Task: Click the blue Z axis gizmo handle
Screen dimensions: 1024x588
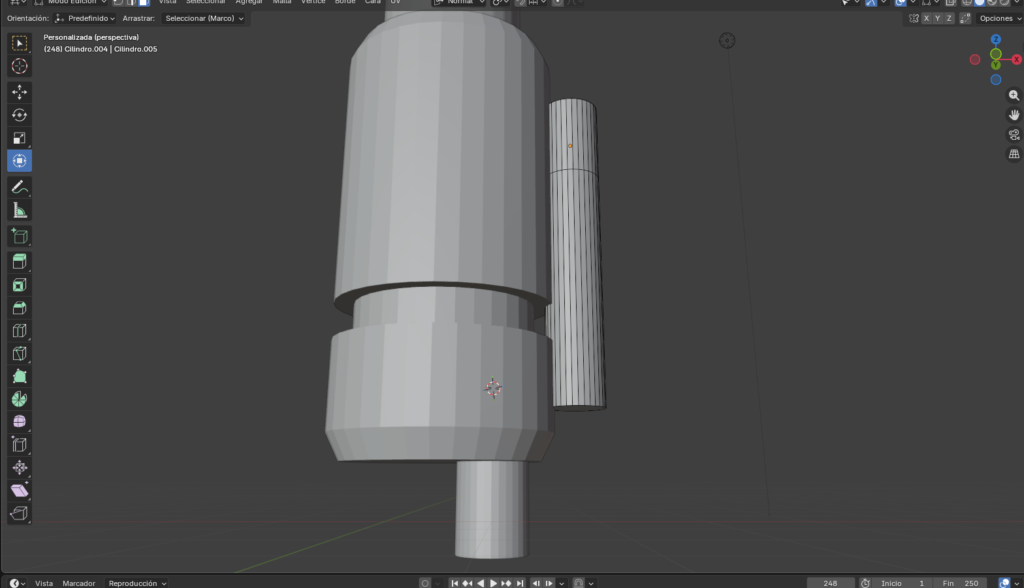Action: point(995,39)
